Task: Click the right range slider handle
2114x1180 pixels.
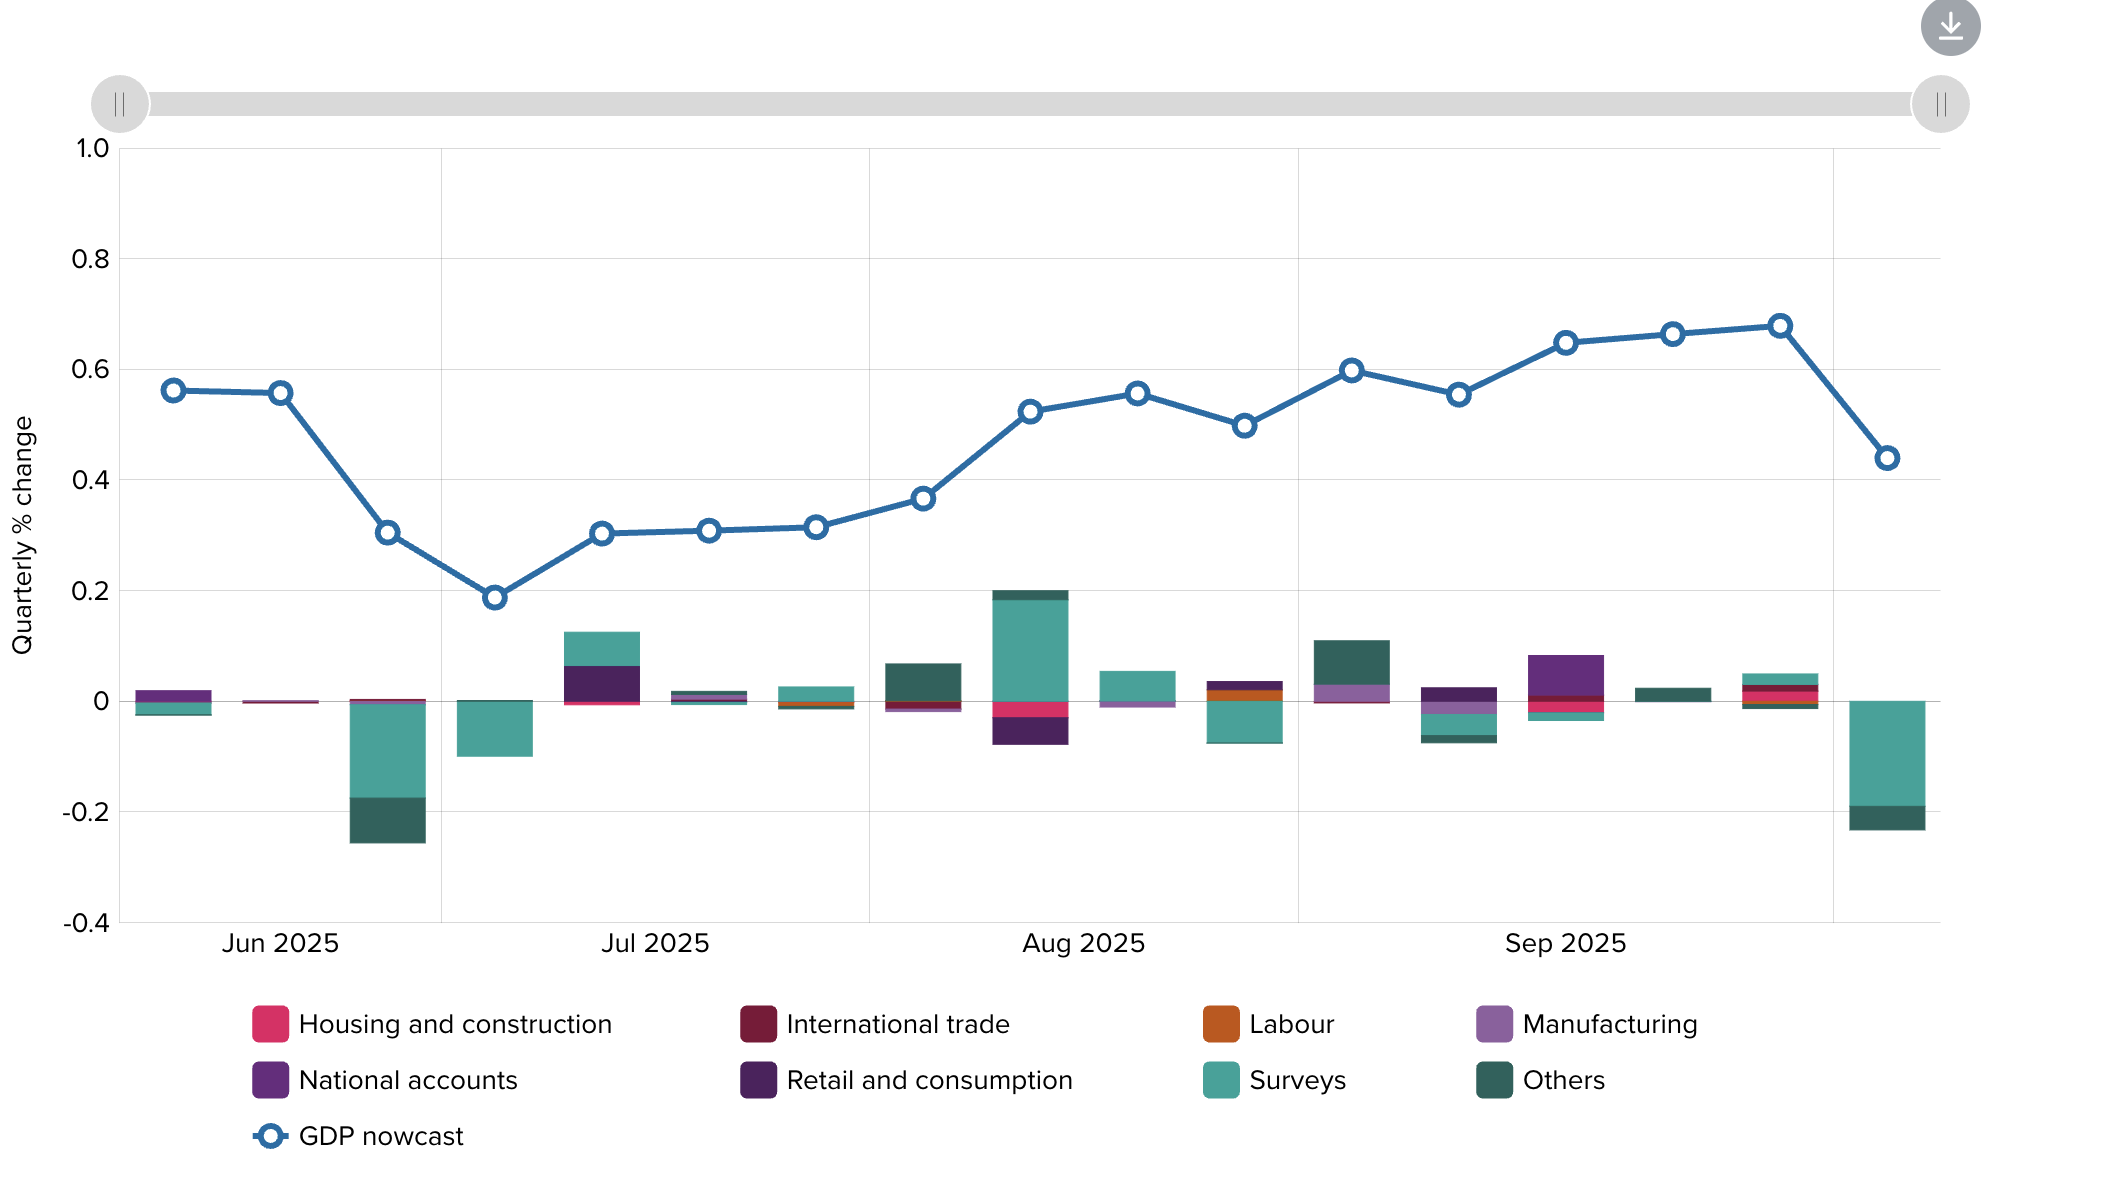Action: [1940, 104]
